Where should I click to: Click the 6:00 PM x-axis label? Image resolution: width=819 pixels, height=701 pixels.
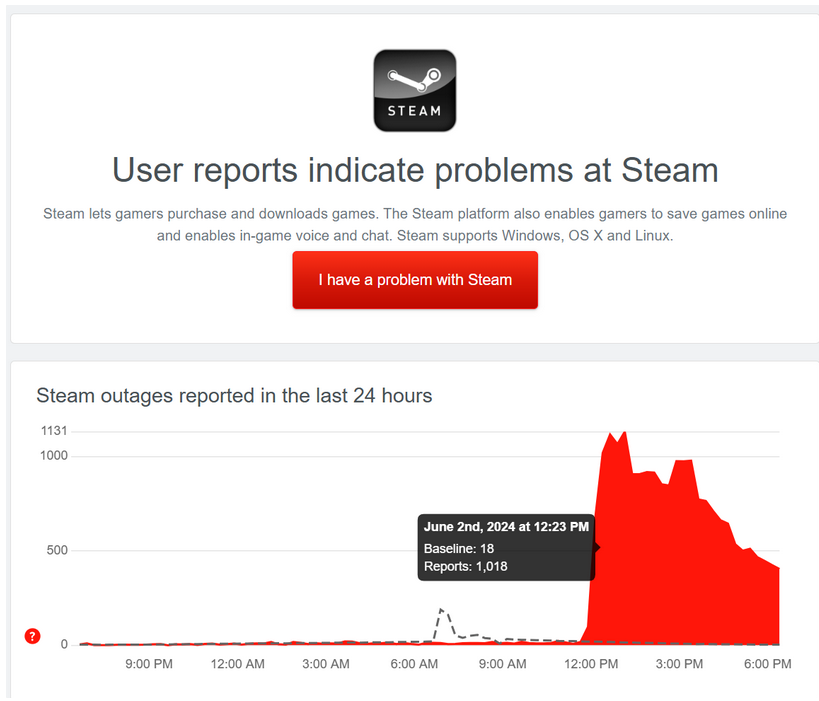click(x=767, y=664)
